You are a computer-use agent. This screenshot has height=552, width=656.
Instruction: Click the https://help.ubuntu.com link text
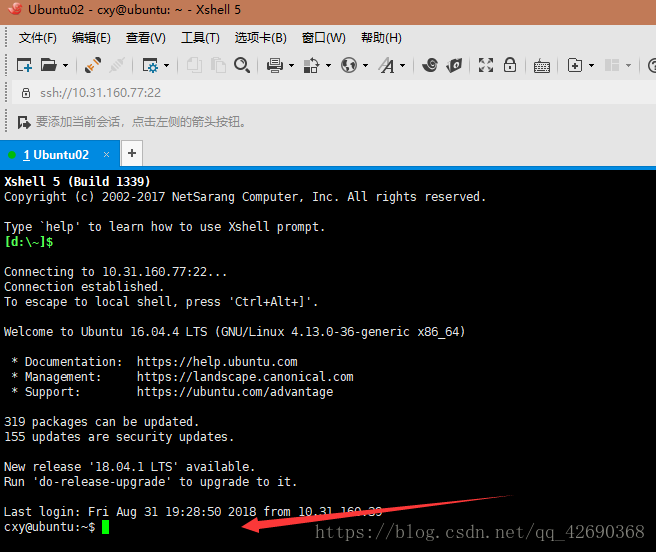(217, 362)
